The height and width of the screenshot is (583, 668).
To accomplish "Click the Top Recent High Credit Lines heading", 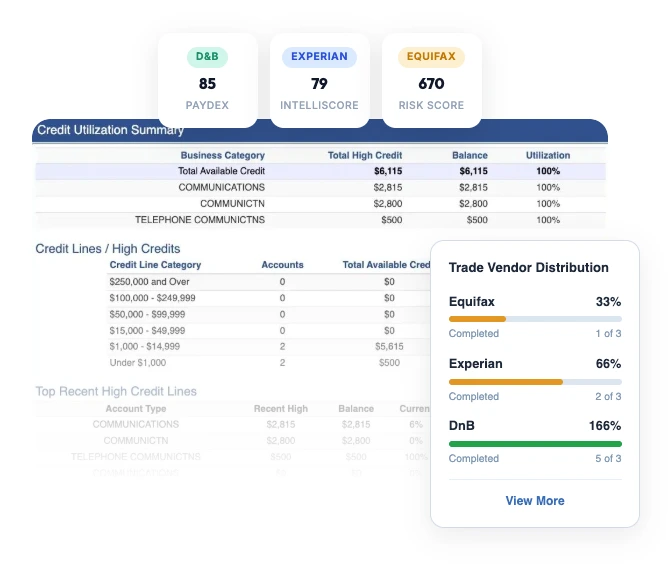I will tap(116, 391).
